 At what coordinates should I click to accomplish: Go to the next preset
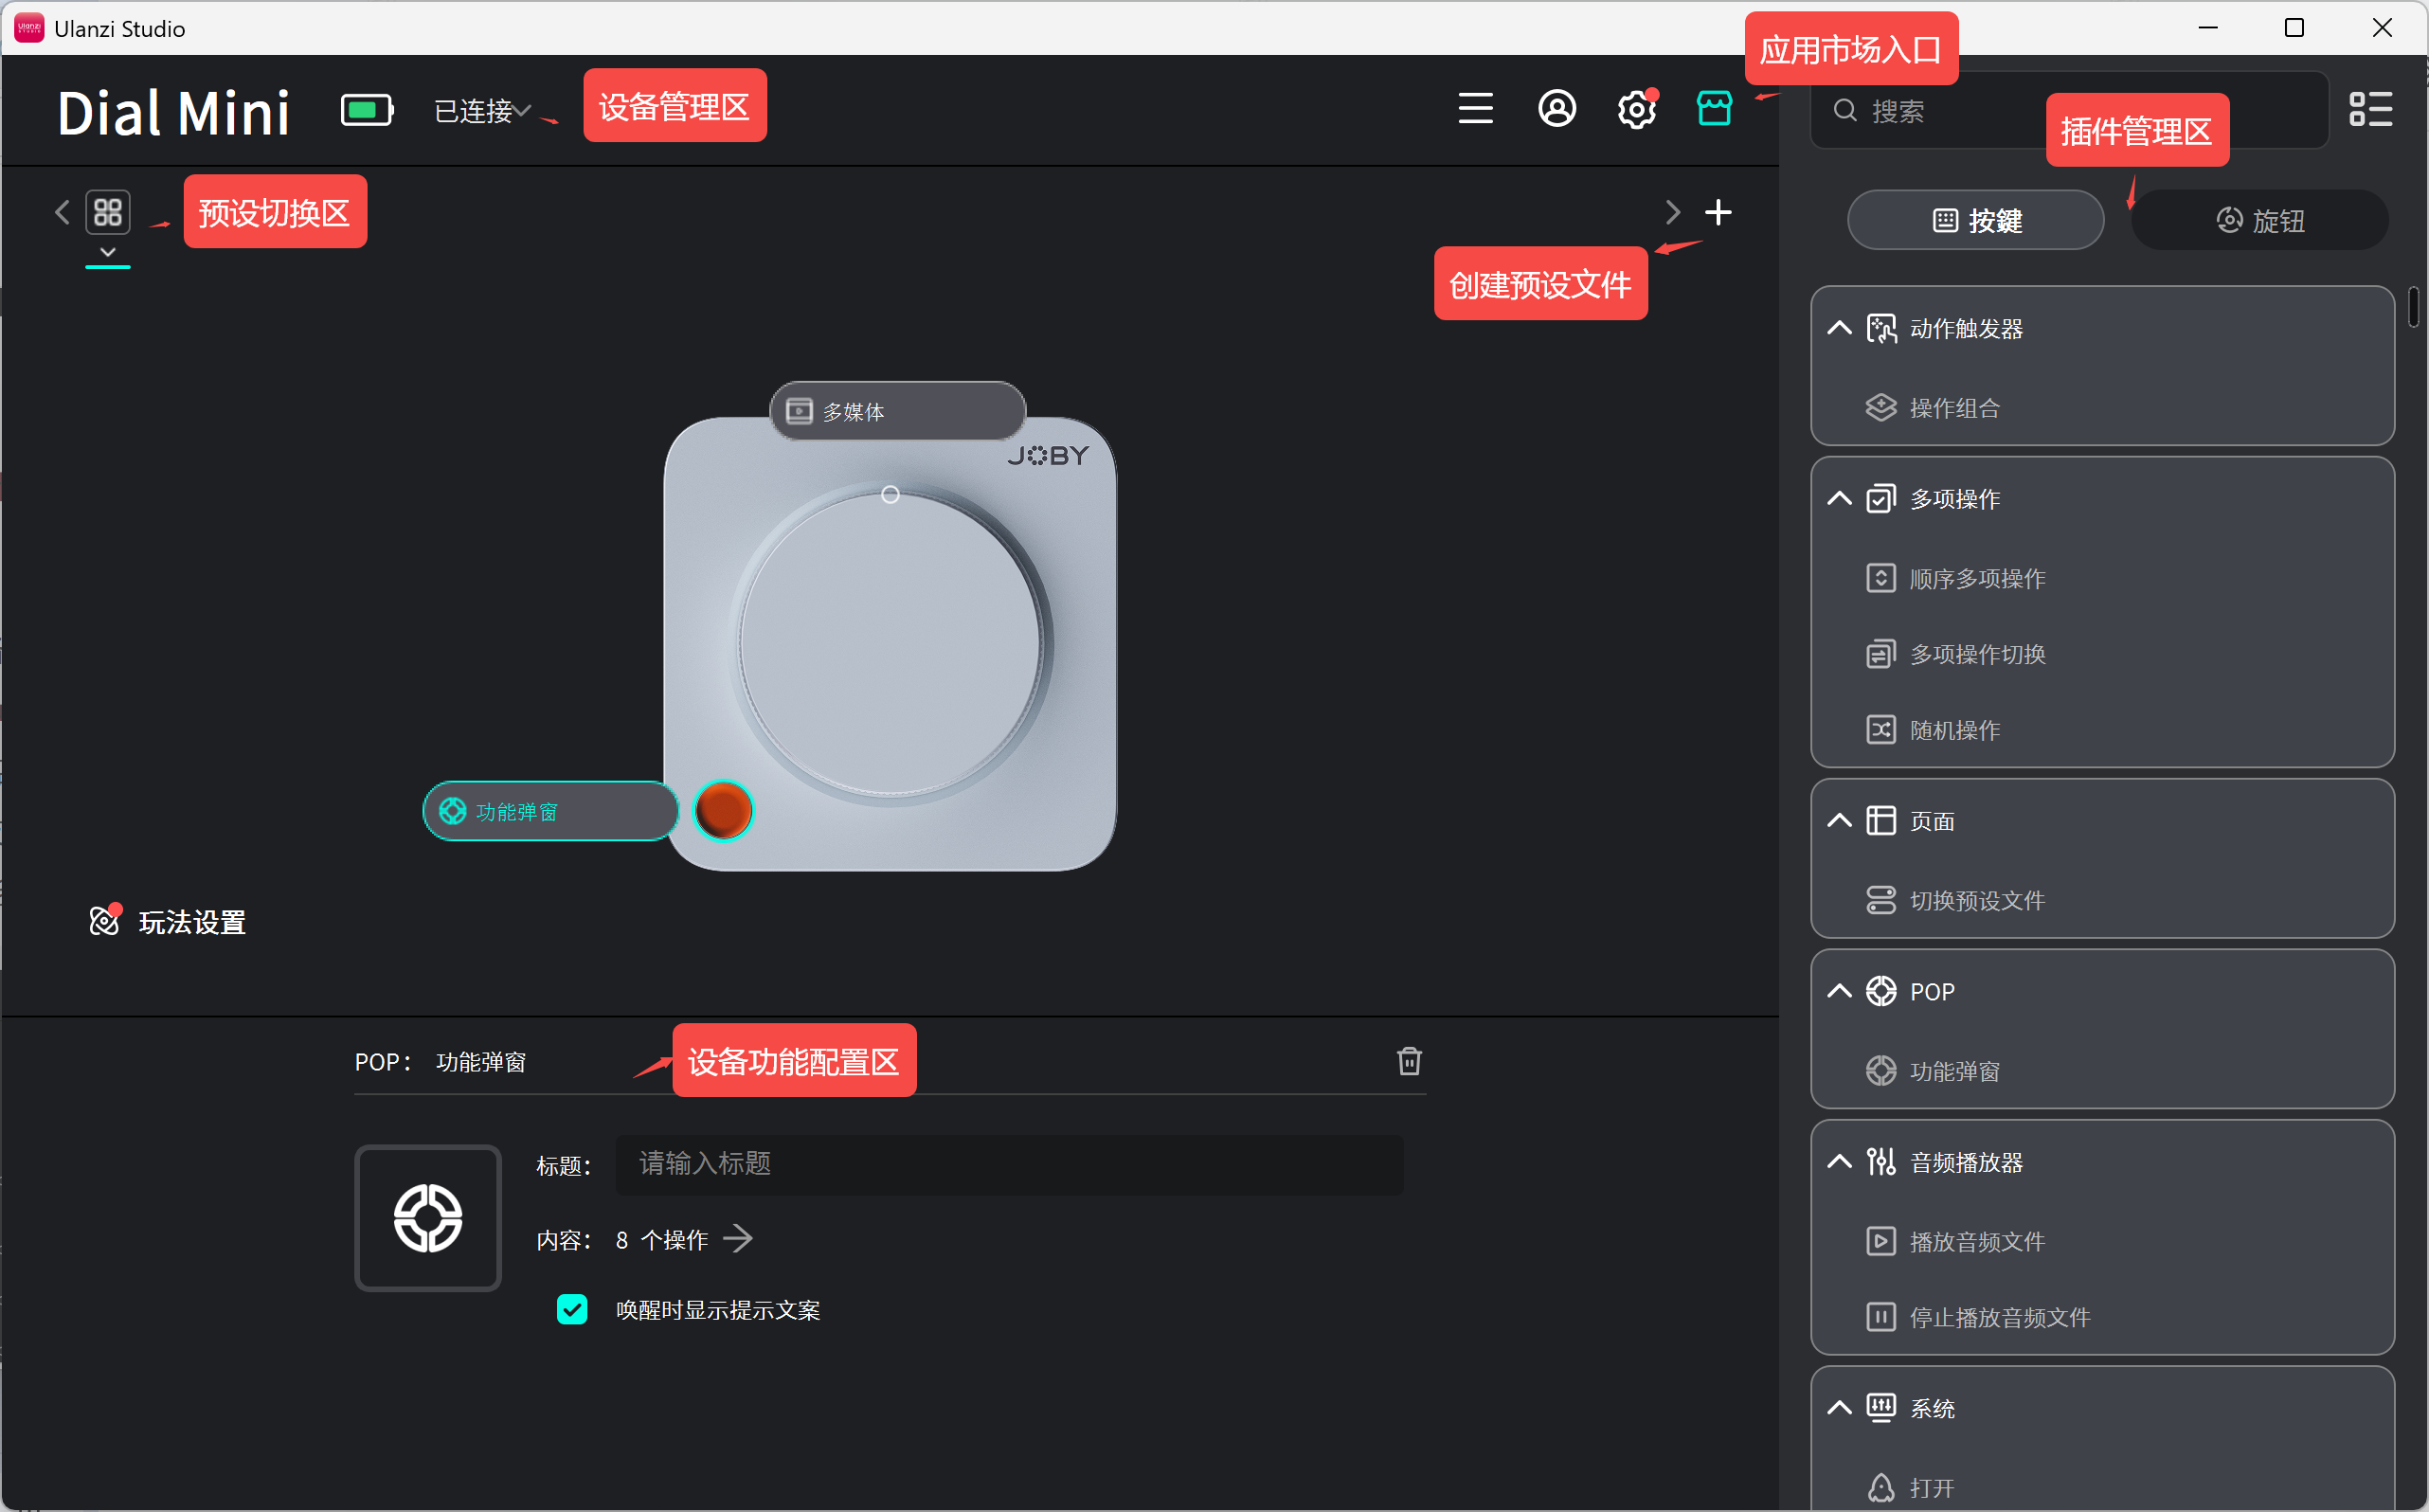(x=1672, y=212)
